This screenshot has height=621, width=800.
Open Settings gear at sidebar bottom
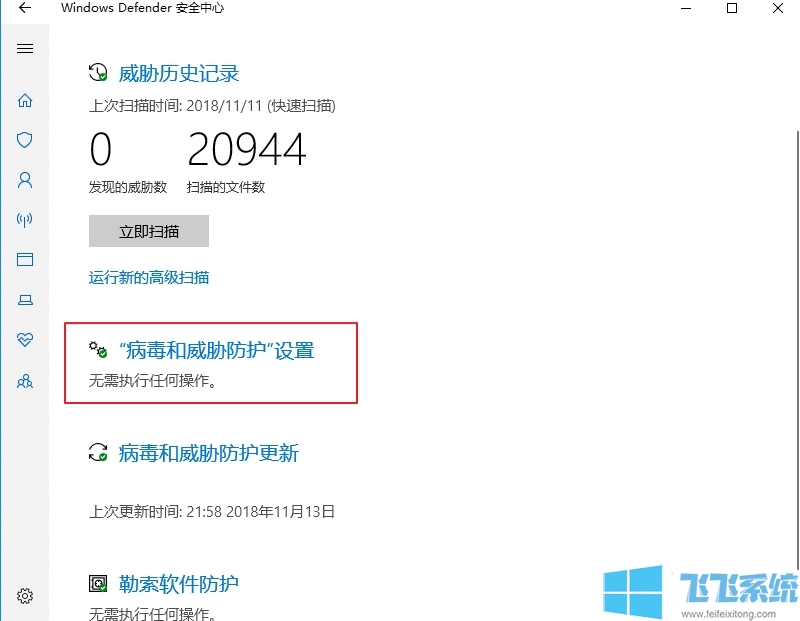pyautogui.click(x=25, y=596)
